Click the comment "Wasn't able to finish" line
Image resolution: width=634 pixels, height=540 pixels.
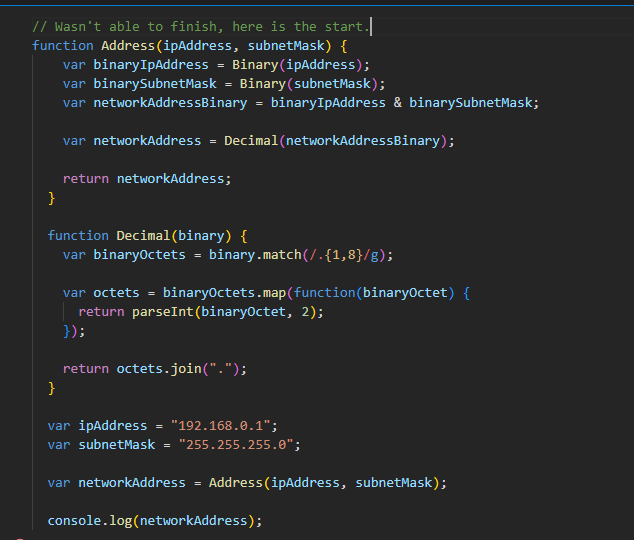pos(201,27)
